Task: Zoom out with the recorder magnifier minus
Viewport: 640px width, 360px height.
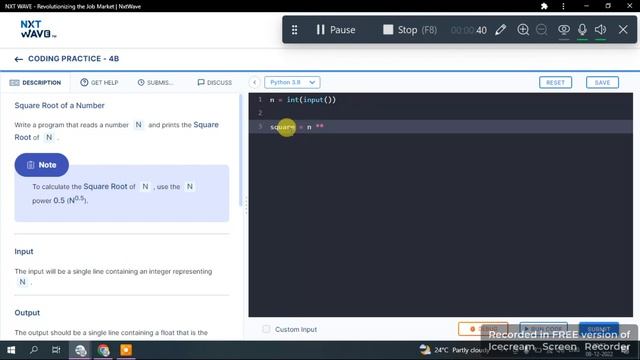Action: click(x=542, y=30)
